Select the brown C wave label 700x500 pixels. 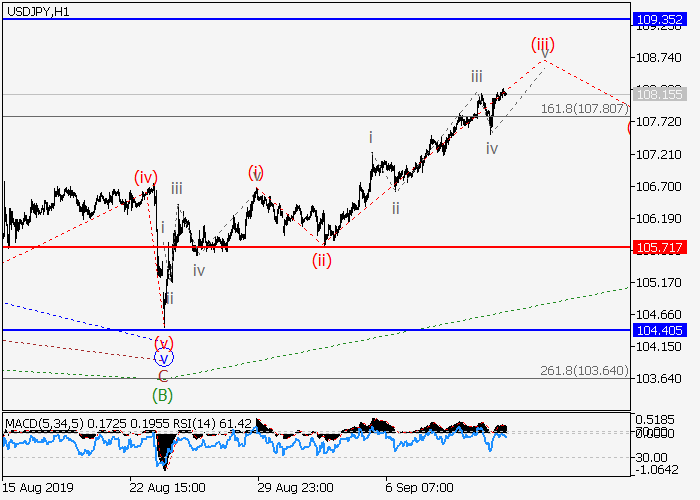[162, 376]
